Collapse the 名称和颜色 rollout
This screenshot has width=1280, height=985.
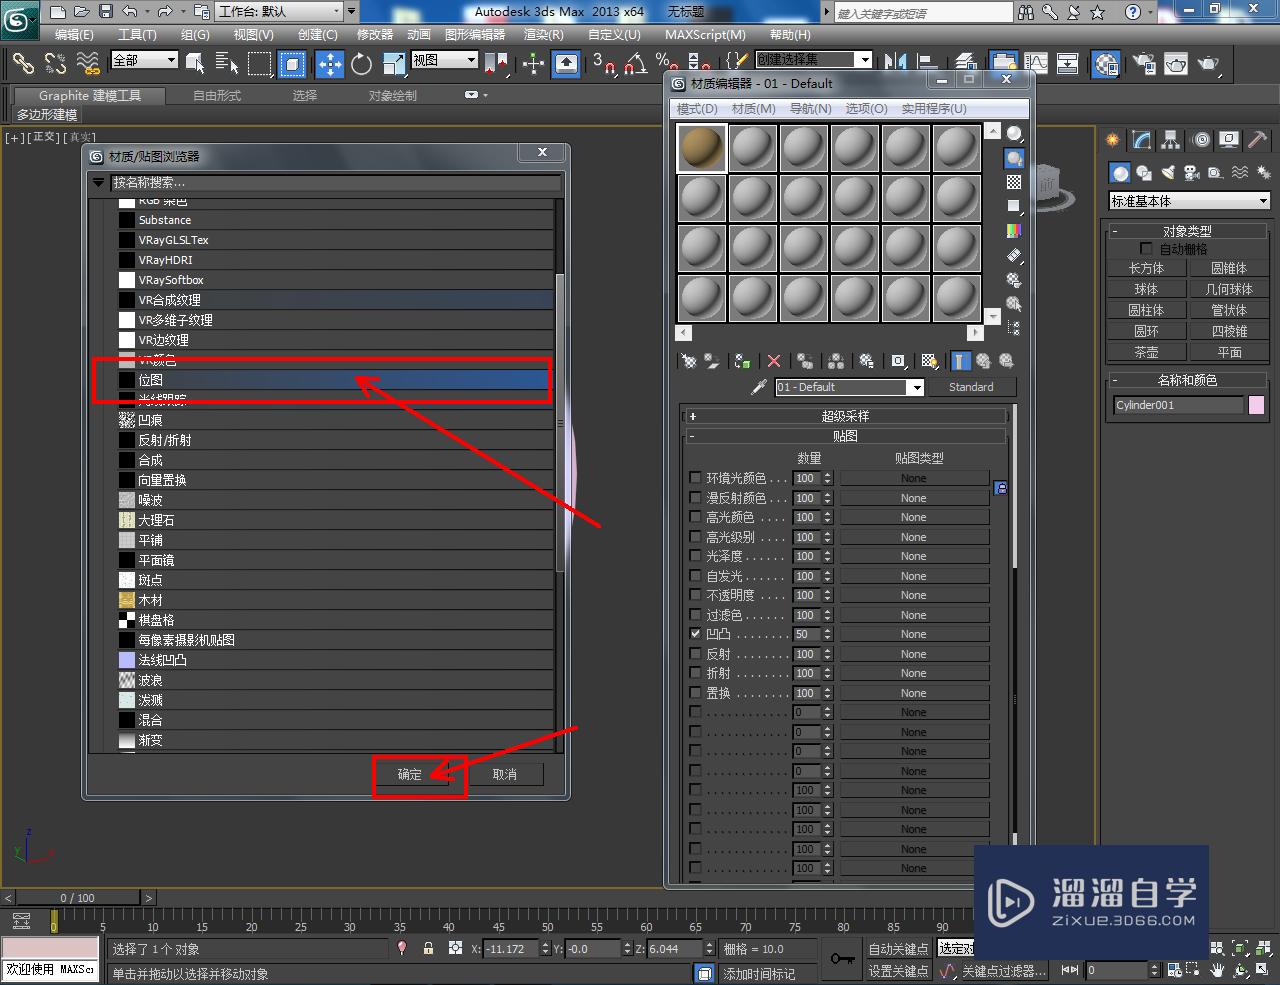pos(1187,380)
